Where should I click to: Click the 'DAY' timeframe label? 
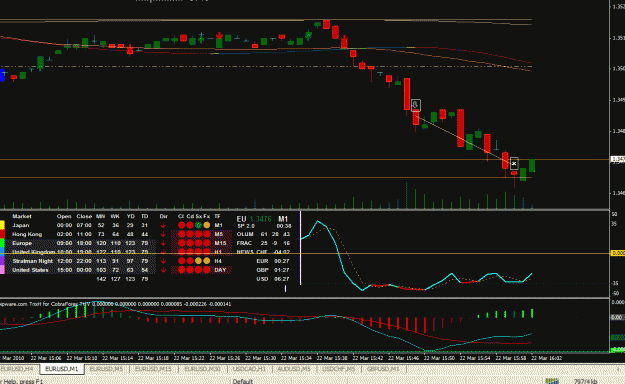[220, 270]
